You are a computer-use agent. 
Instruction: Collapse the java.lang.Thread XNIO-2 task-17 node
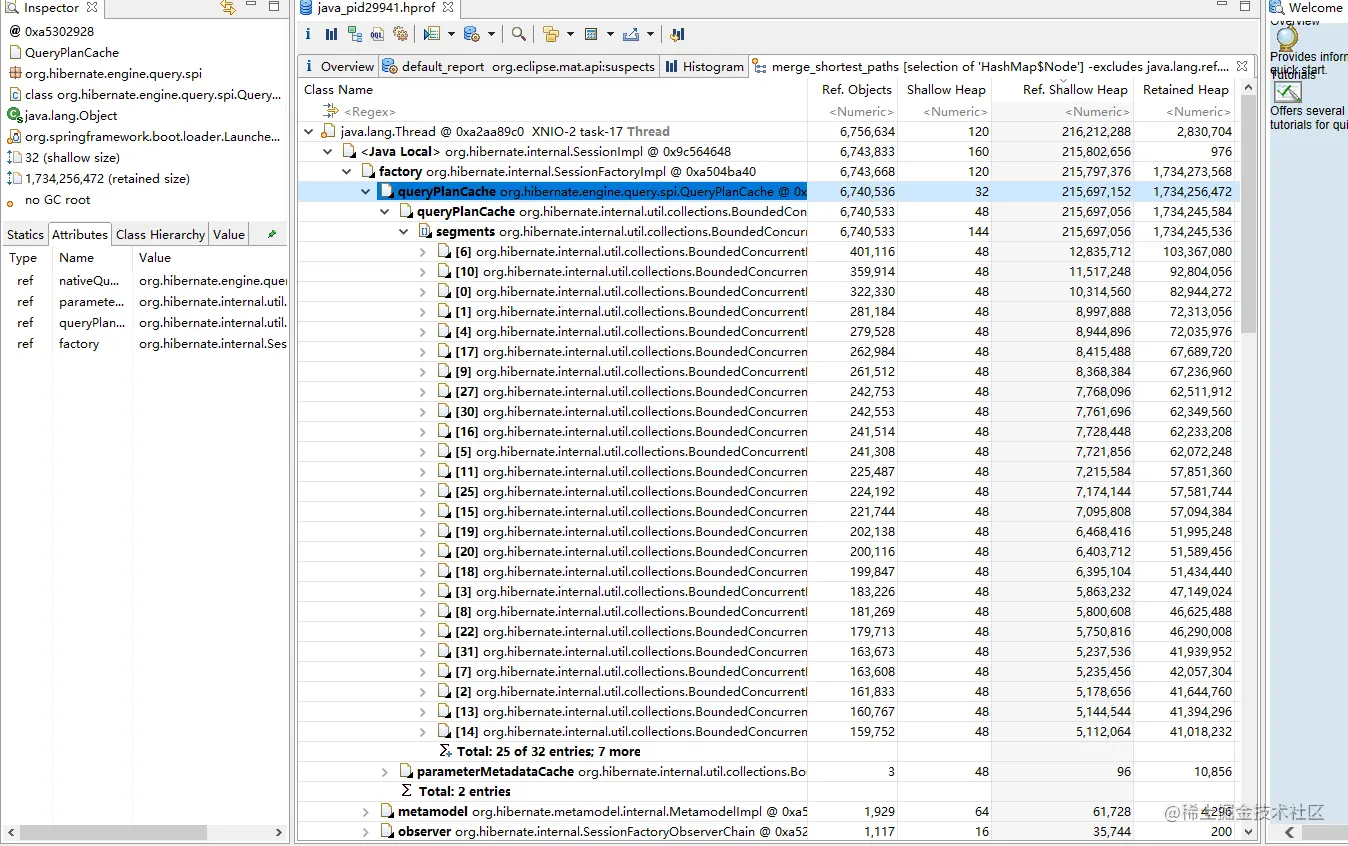click(309, 131)
